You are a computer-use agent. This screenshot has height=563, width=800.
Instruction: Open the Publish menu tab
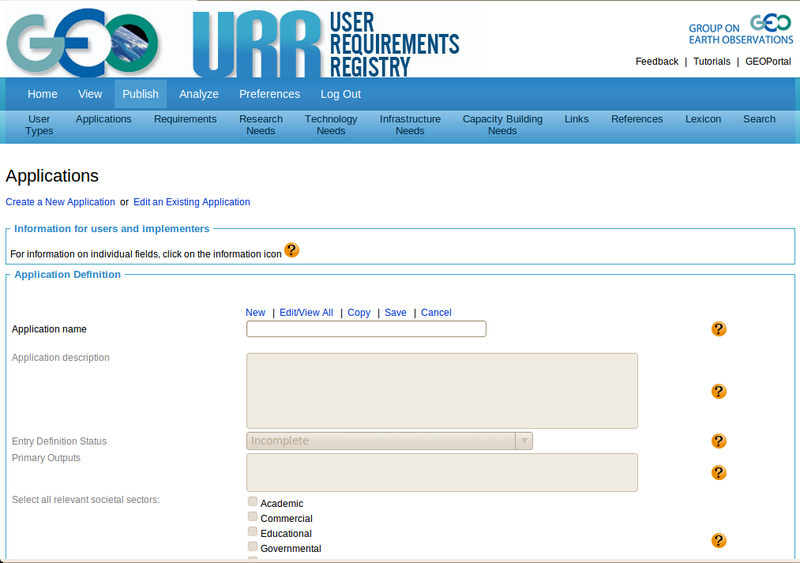140,94
